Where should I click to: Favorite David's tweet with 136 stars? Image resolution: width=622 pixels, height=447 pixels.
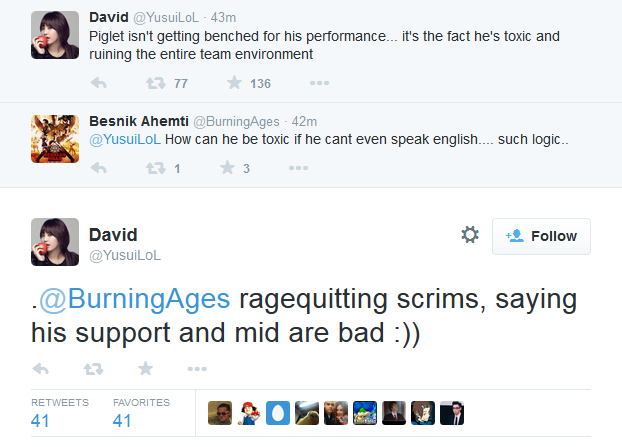tap(234, 83)
